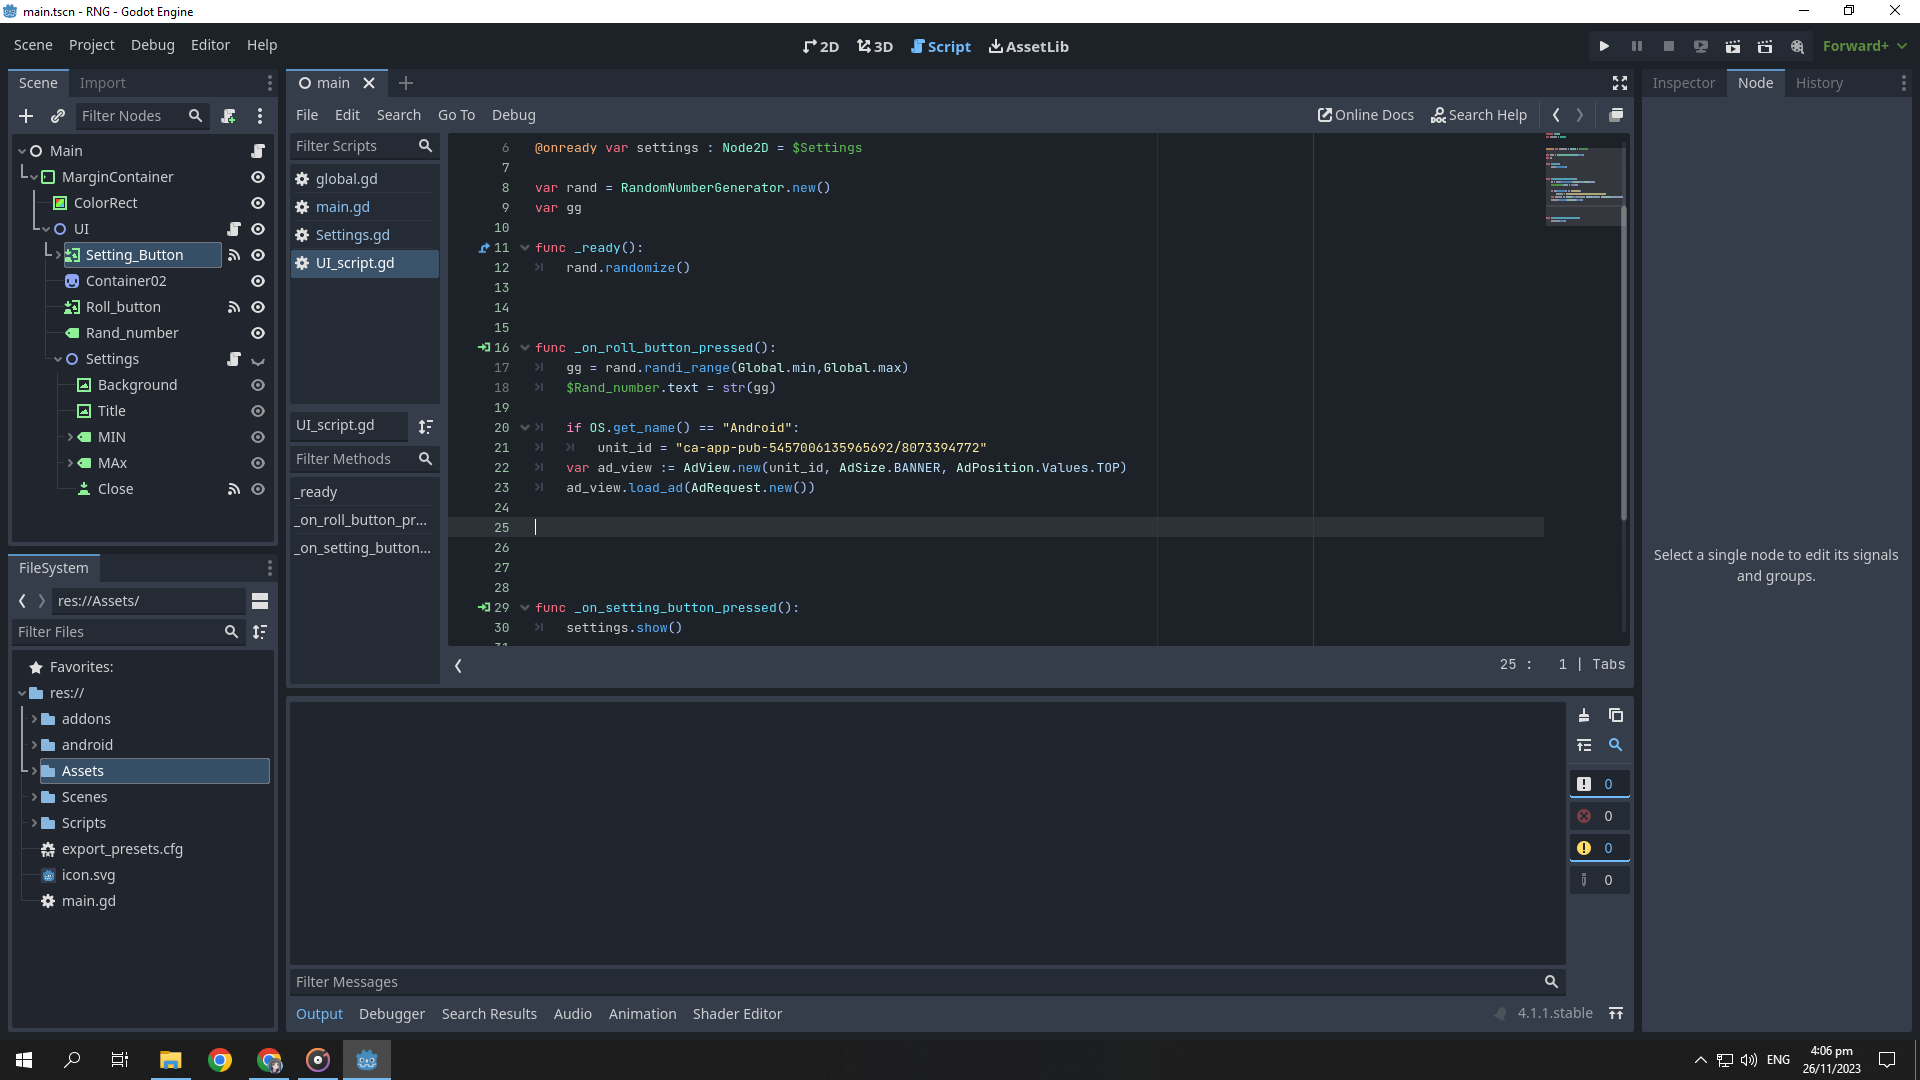Copy the output selection with the copy icon
Viewport: 1920px width, 1080px height.
(x=1616, y=715)
